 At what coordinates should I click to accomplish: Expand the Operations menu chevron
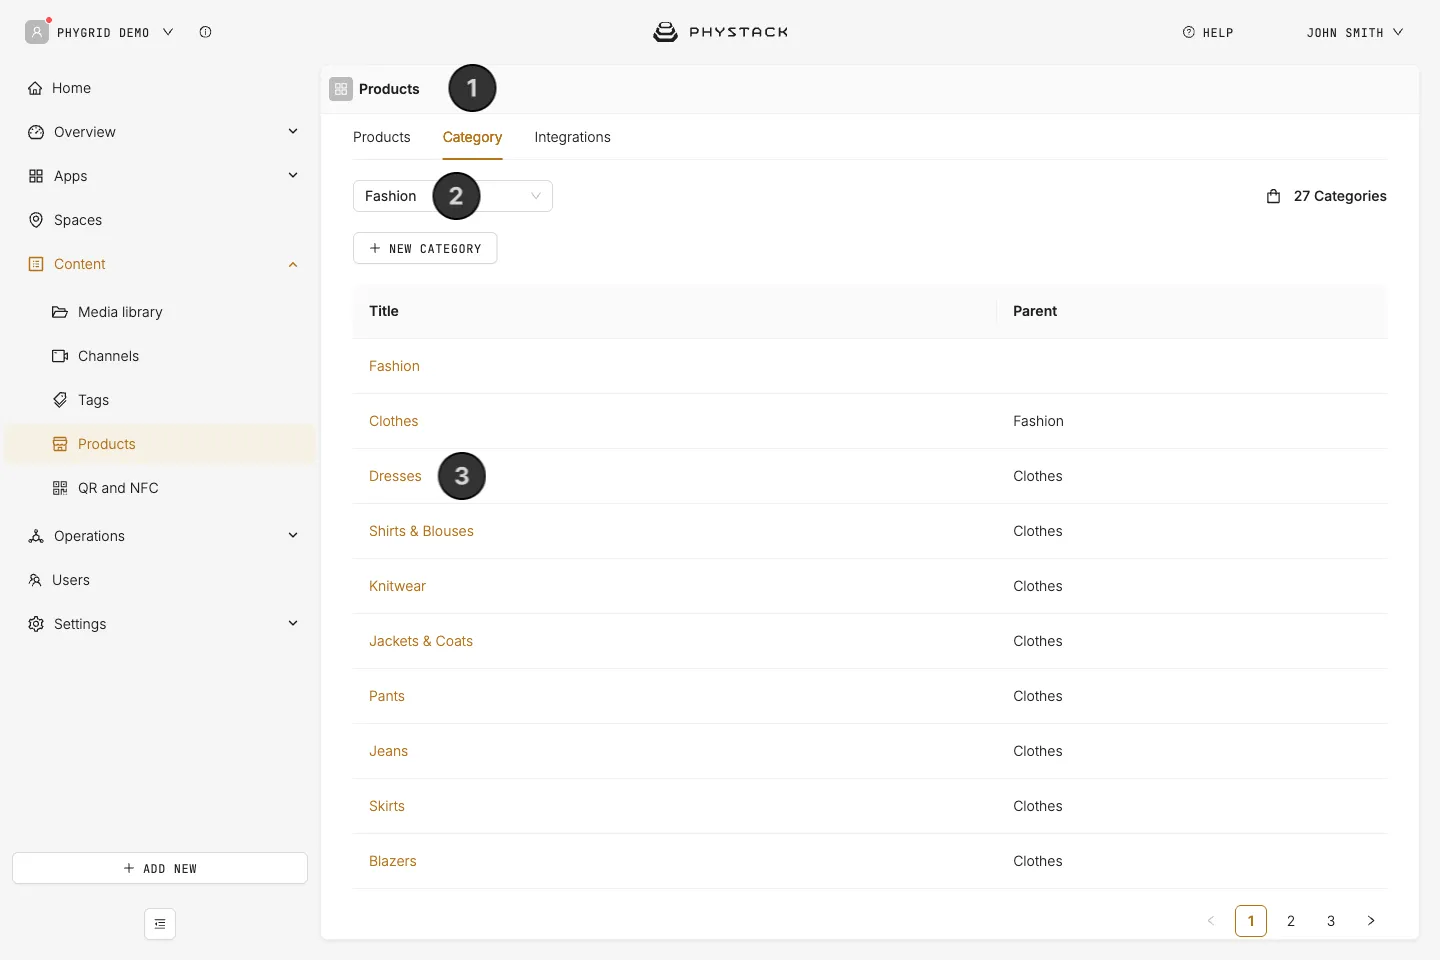coord(293,535)
